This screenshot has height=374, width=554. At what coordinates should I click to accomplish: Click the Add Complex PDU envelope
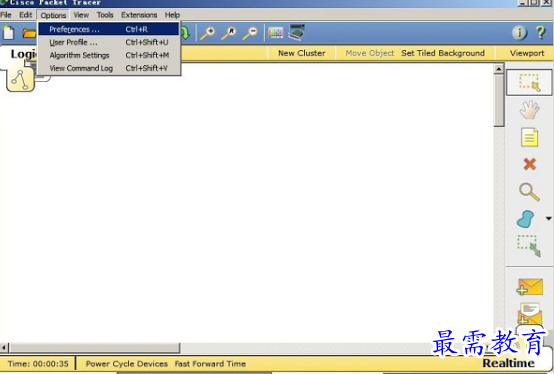(x=529, y=314)
